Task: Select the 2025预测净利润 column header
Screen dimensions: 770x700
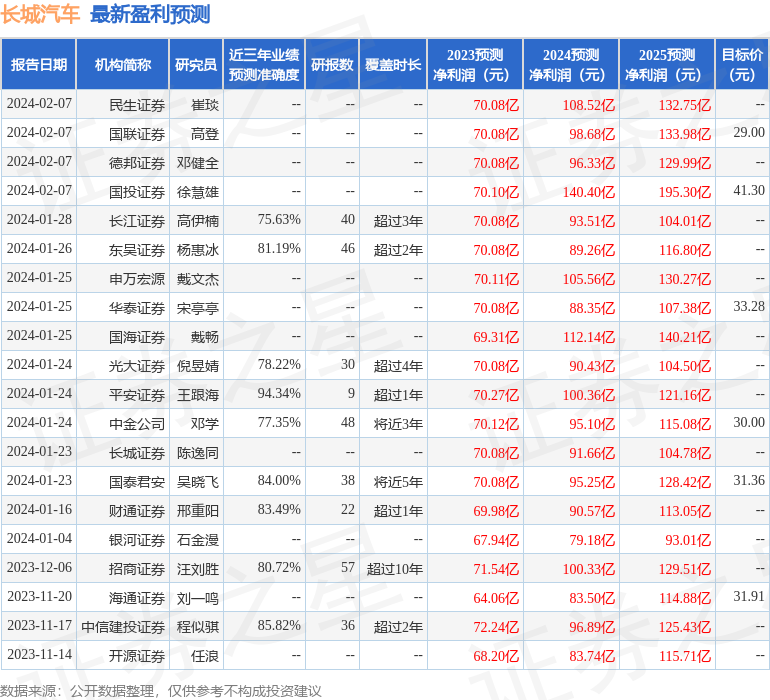Action: (667, 65)
